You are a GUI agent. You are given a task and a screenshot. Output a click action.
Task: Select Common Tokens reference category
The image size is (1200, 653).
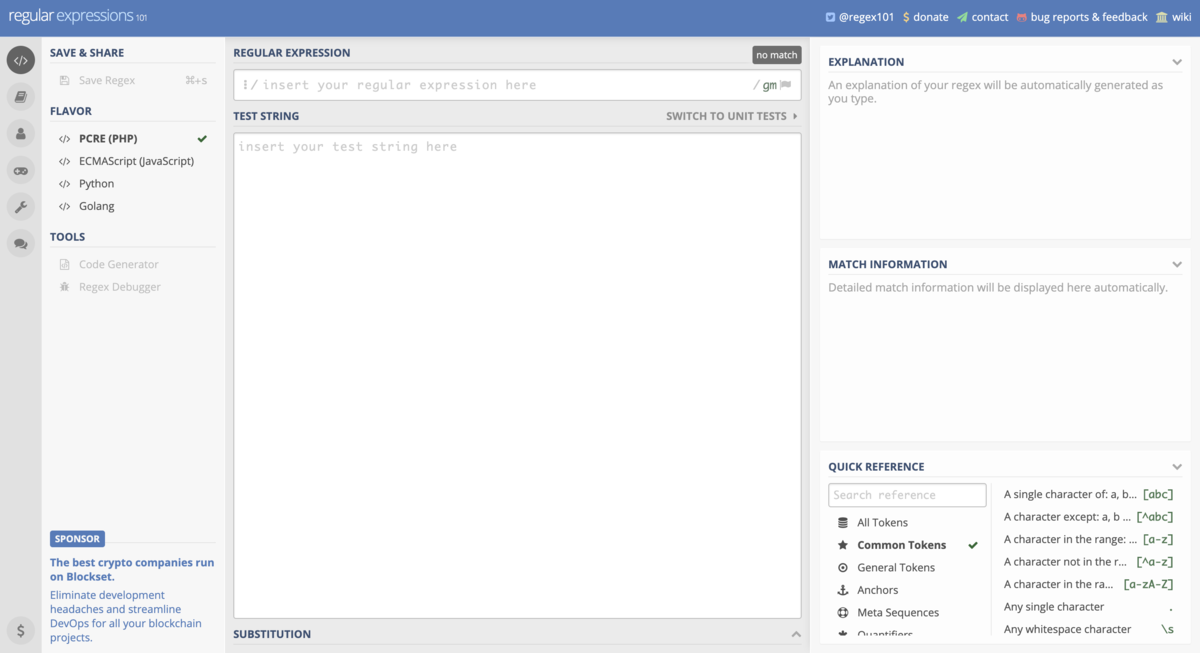(x=908, y=545)
